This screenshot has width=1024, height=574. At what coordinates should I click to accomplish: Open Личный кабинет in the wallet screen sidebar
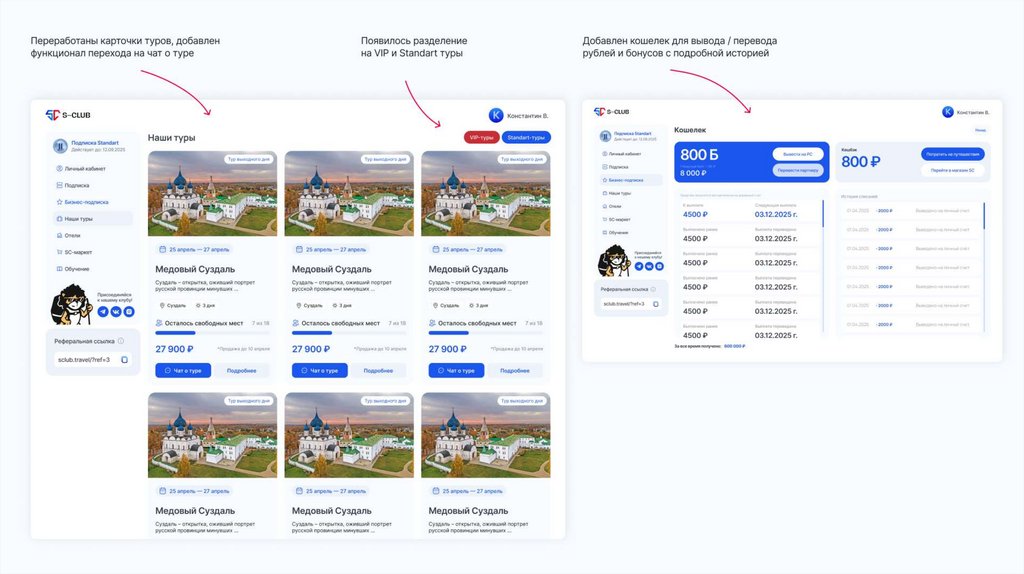click(x=621, y=154)
